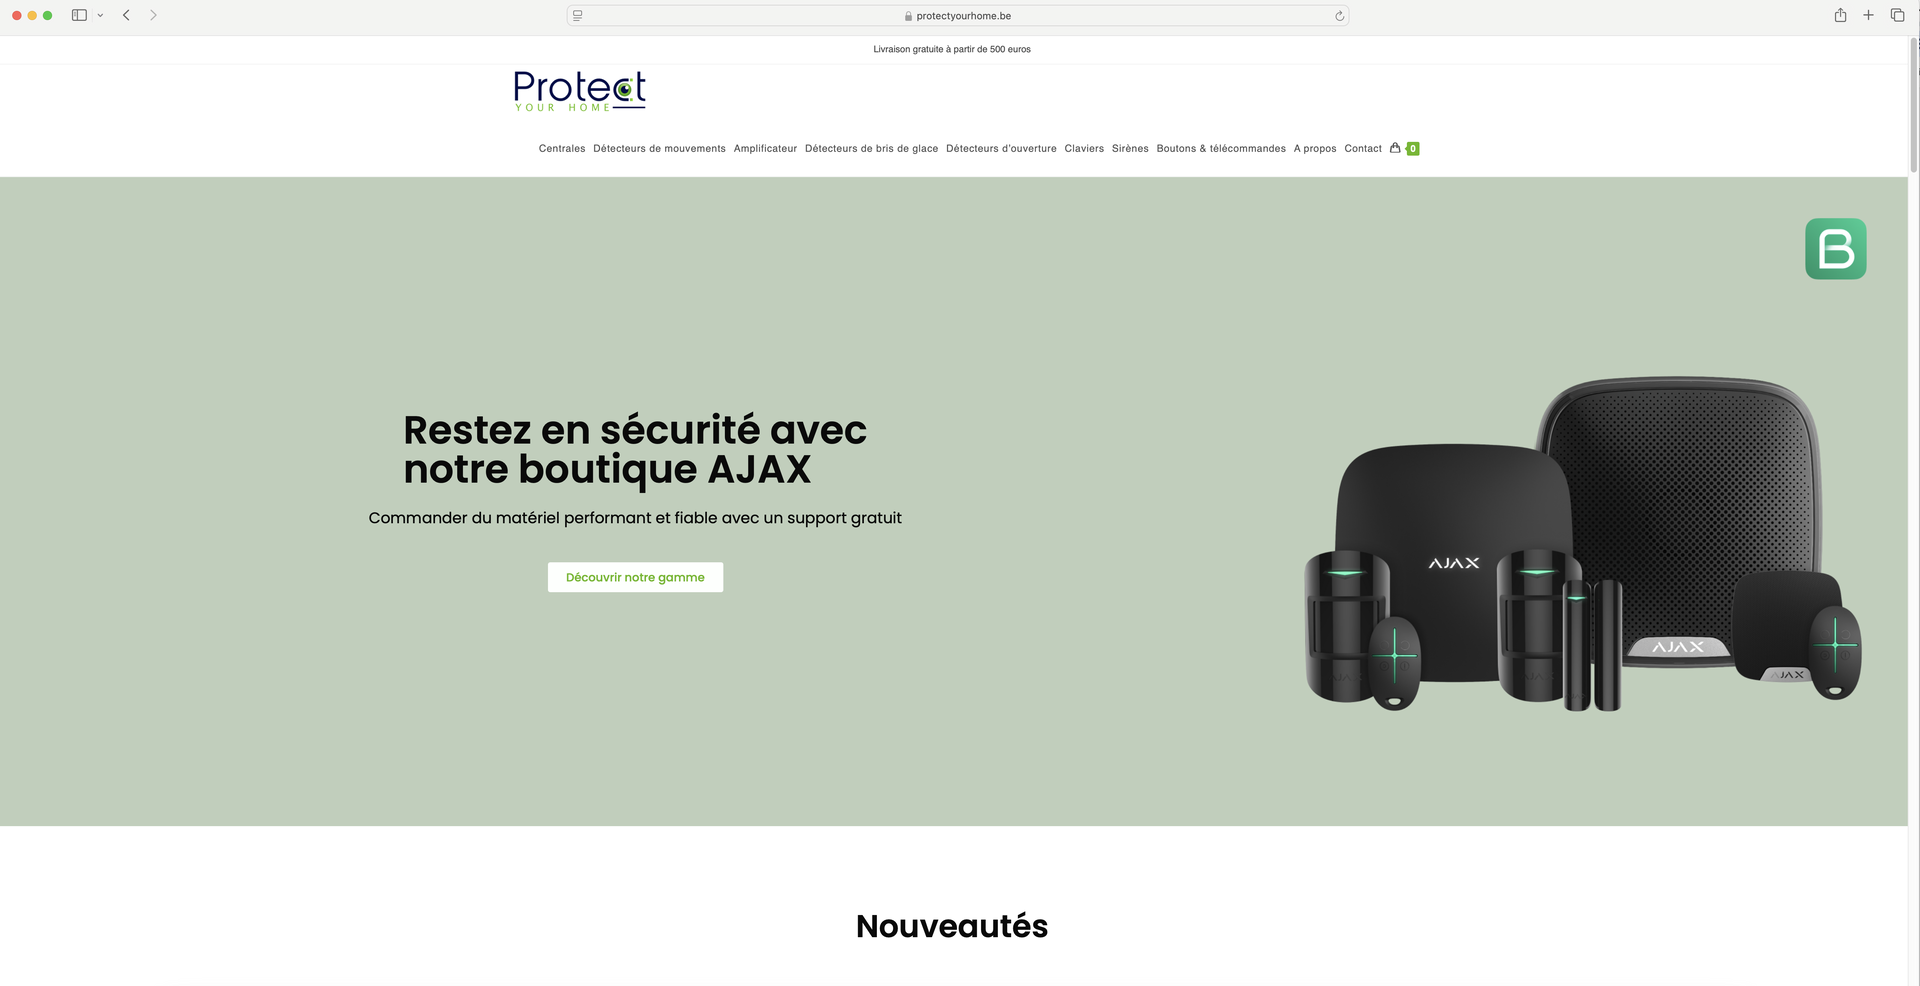The height and width of the screenshot is (986, 1920).
Task: Click the Protect Your Home logo
Action: pyautogui.click(x=580, y=91)
